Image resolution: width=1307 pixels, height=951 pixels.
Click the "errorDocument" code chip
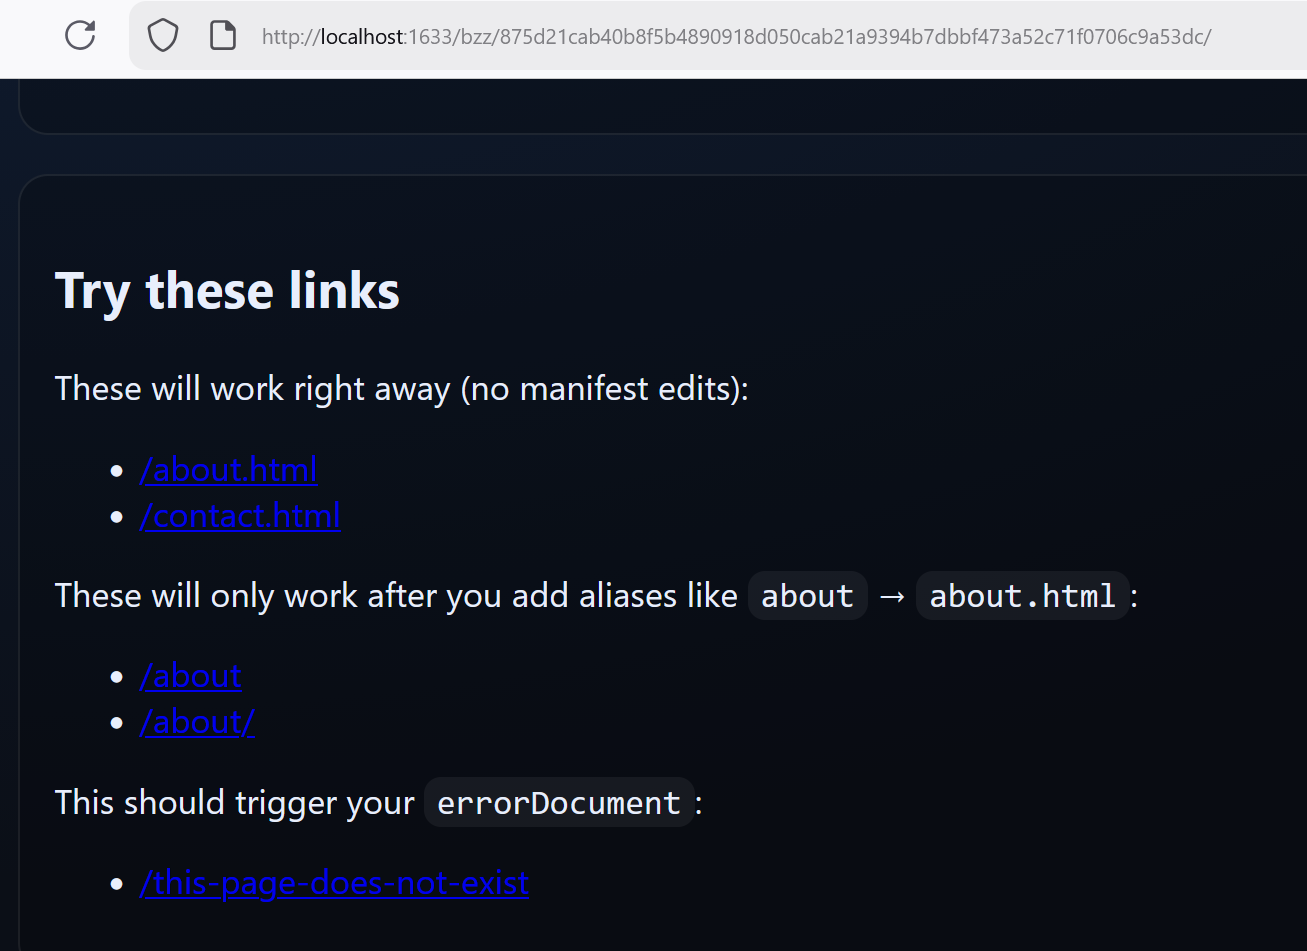click(x=558, y=803)
